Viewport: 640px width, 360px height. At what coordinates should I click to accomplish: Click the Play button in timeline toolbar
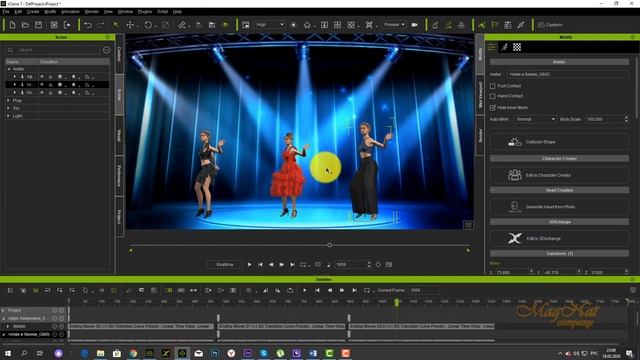pyautogui.click(x=304, y=290)
